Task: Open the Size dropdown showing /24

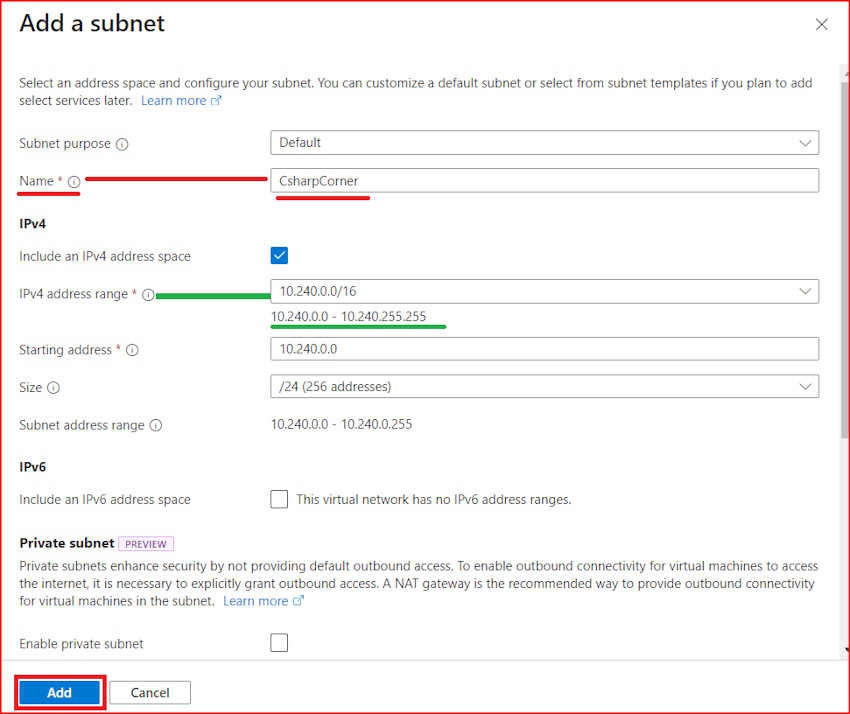Action: click(544, 387)
